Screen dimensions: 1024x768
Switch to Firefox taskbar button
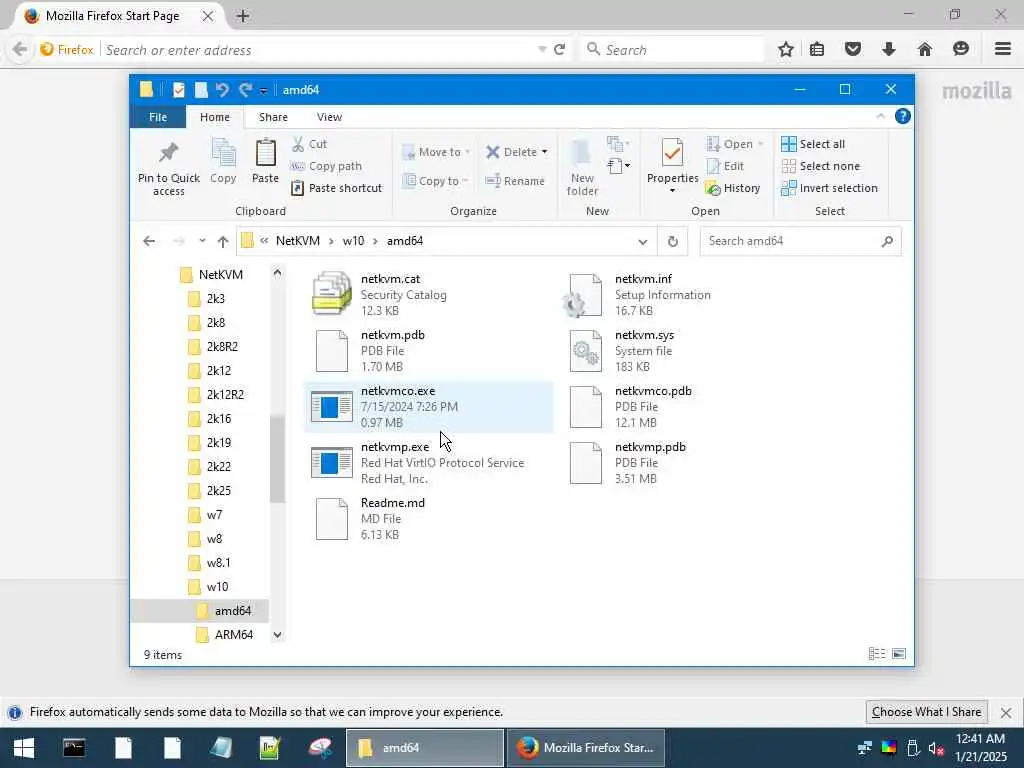tap(586, 748)
